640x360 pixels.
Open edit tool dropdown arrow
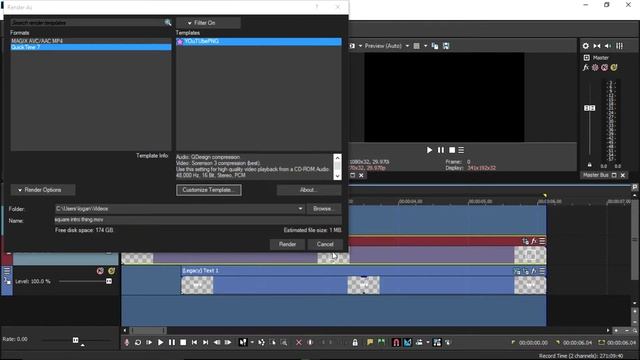(x=252, y=342)
